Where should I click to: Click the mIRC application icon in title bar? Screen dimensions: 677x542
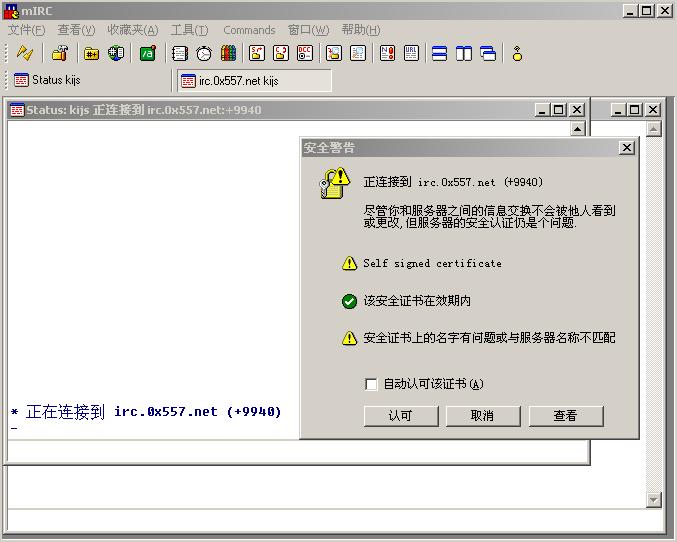(12, 11)
